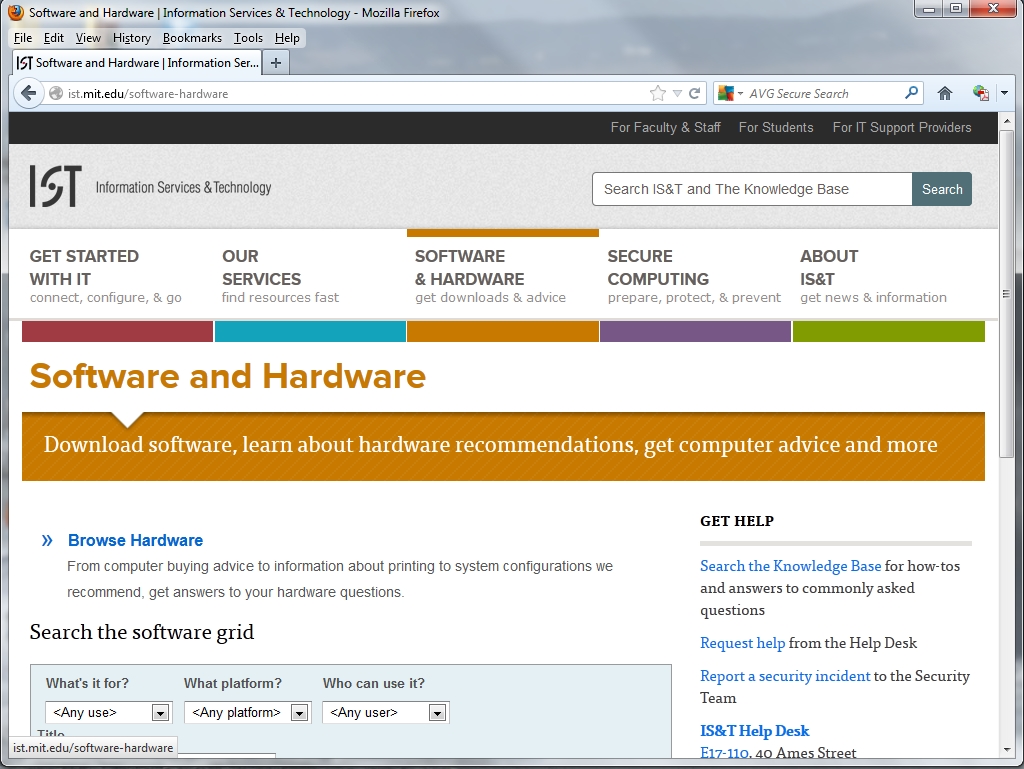The height and width of the screenshot is (769, 1024).
Task: Open the Tools menu in the menu bar
Action: (248, 38)
